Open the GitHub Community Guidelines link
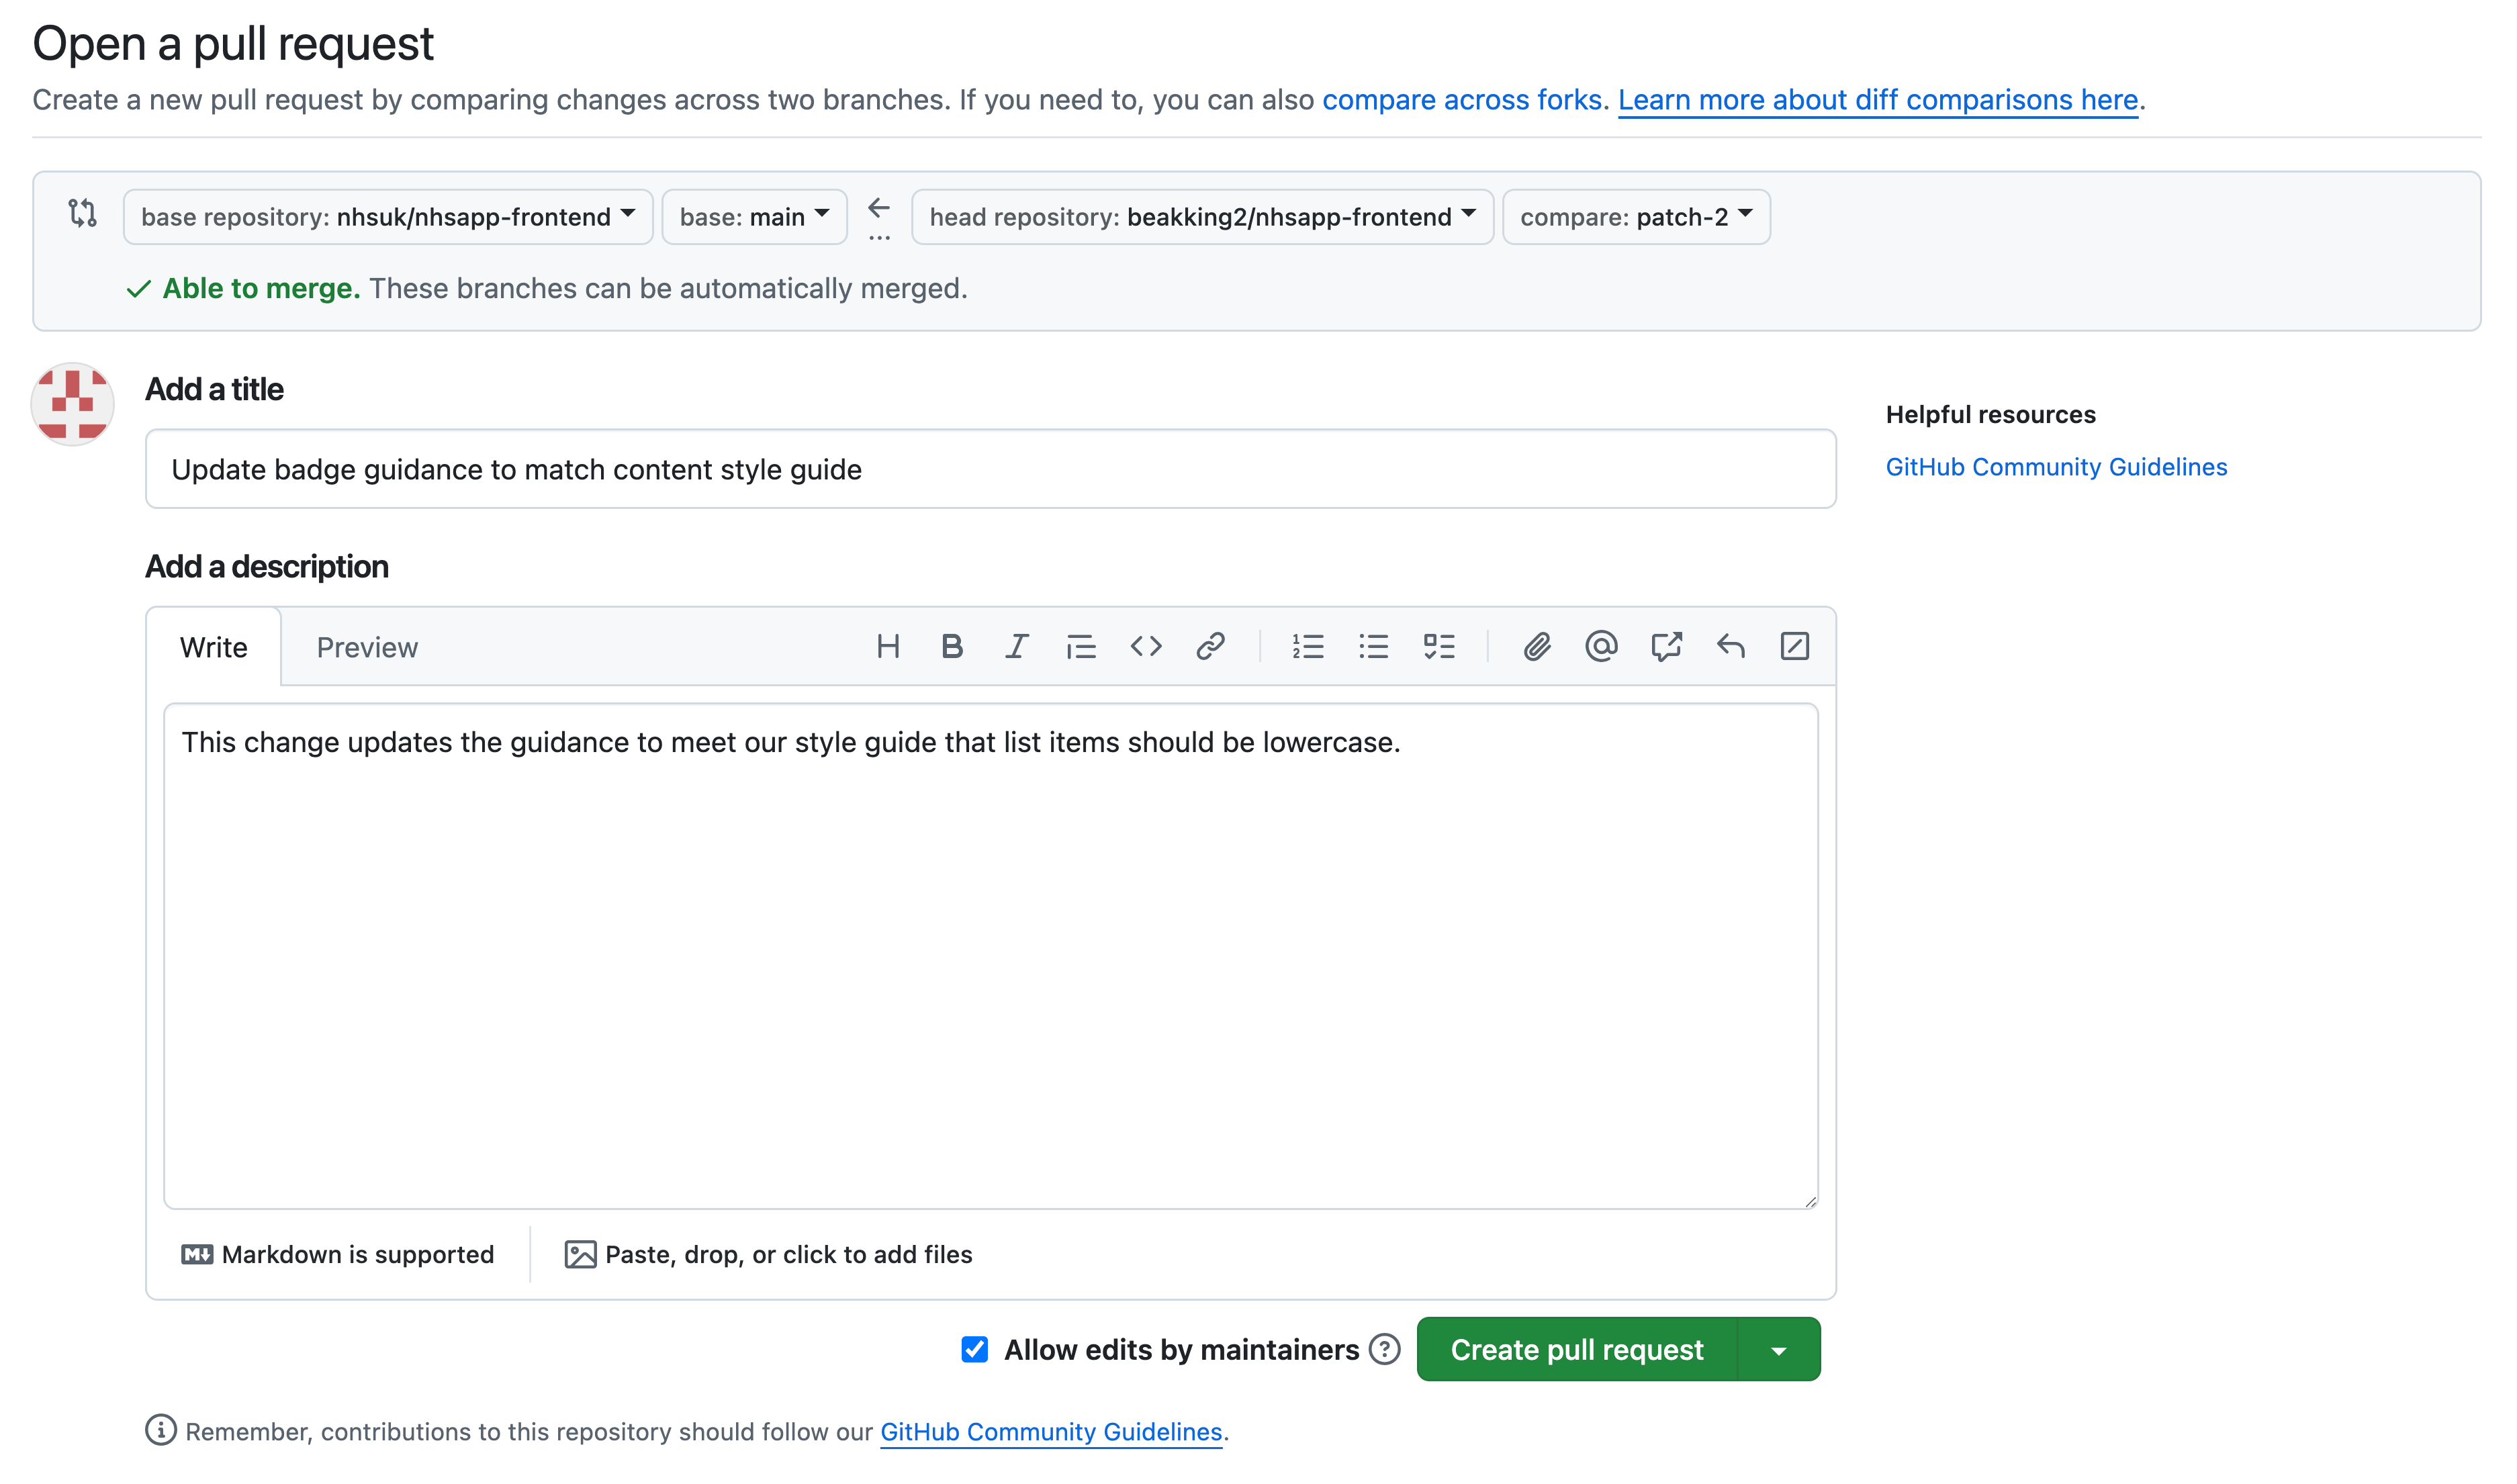The image size is (2517, 1484). (2056, 466)
